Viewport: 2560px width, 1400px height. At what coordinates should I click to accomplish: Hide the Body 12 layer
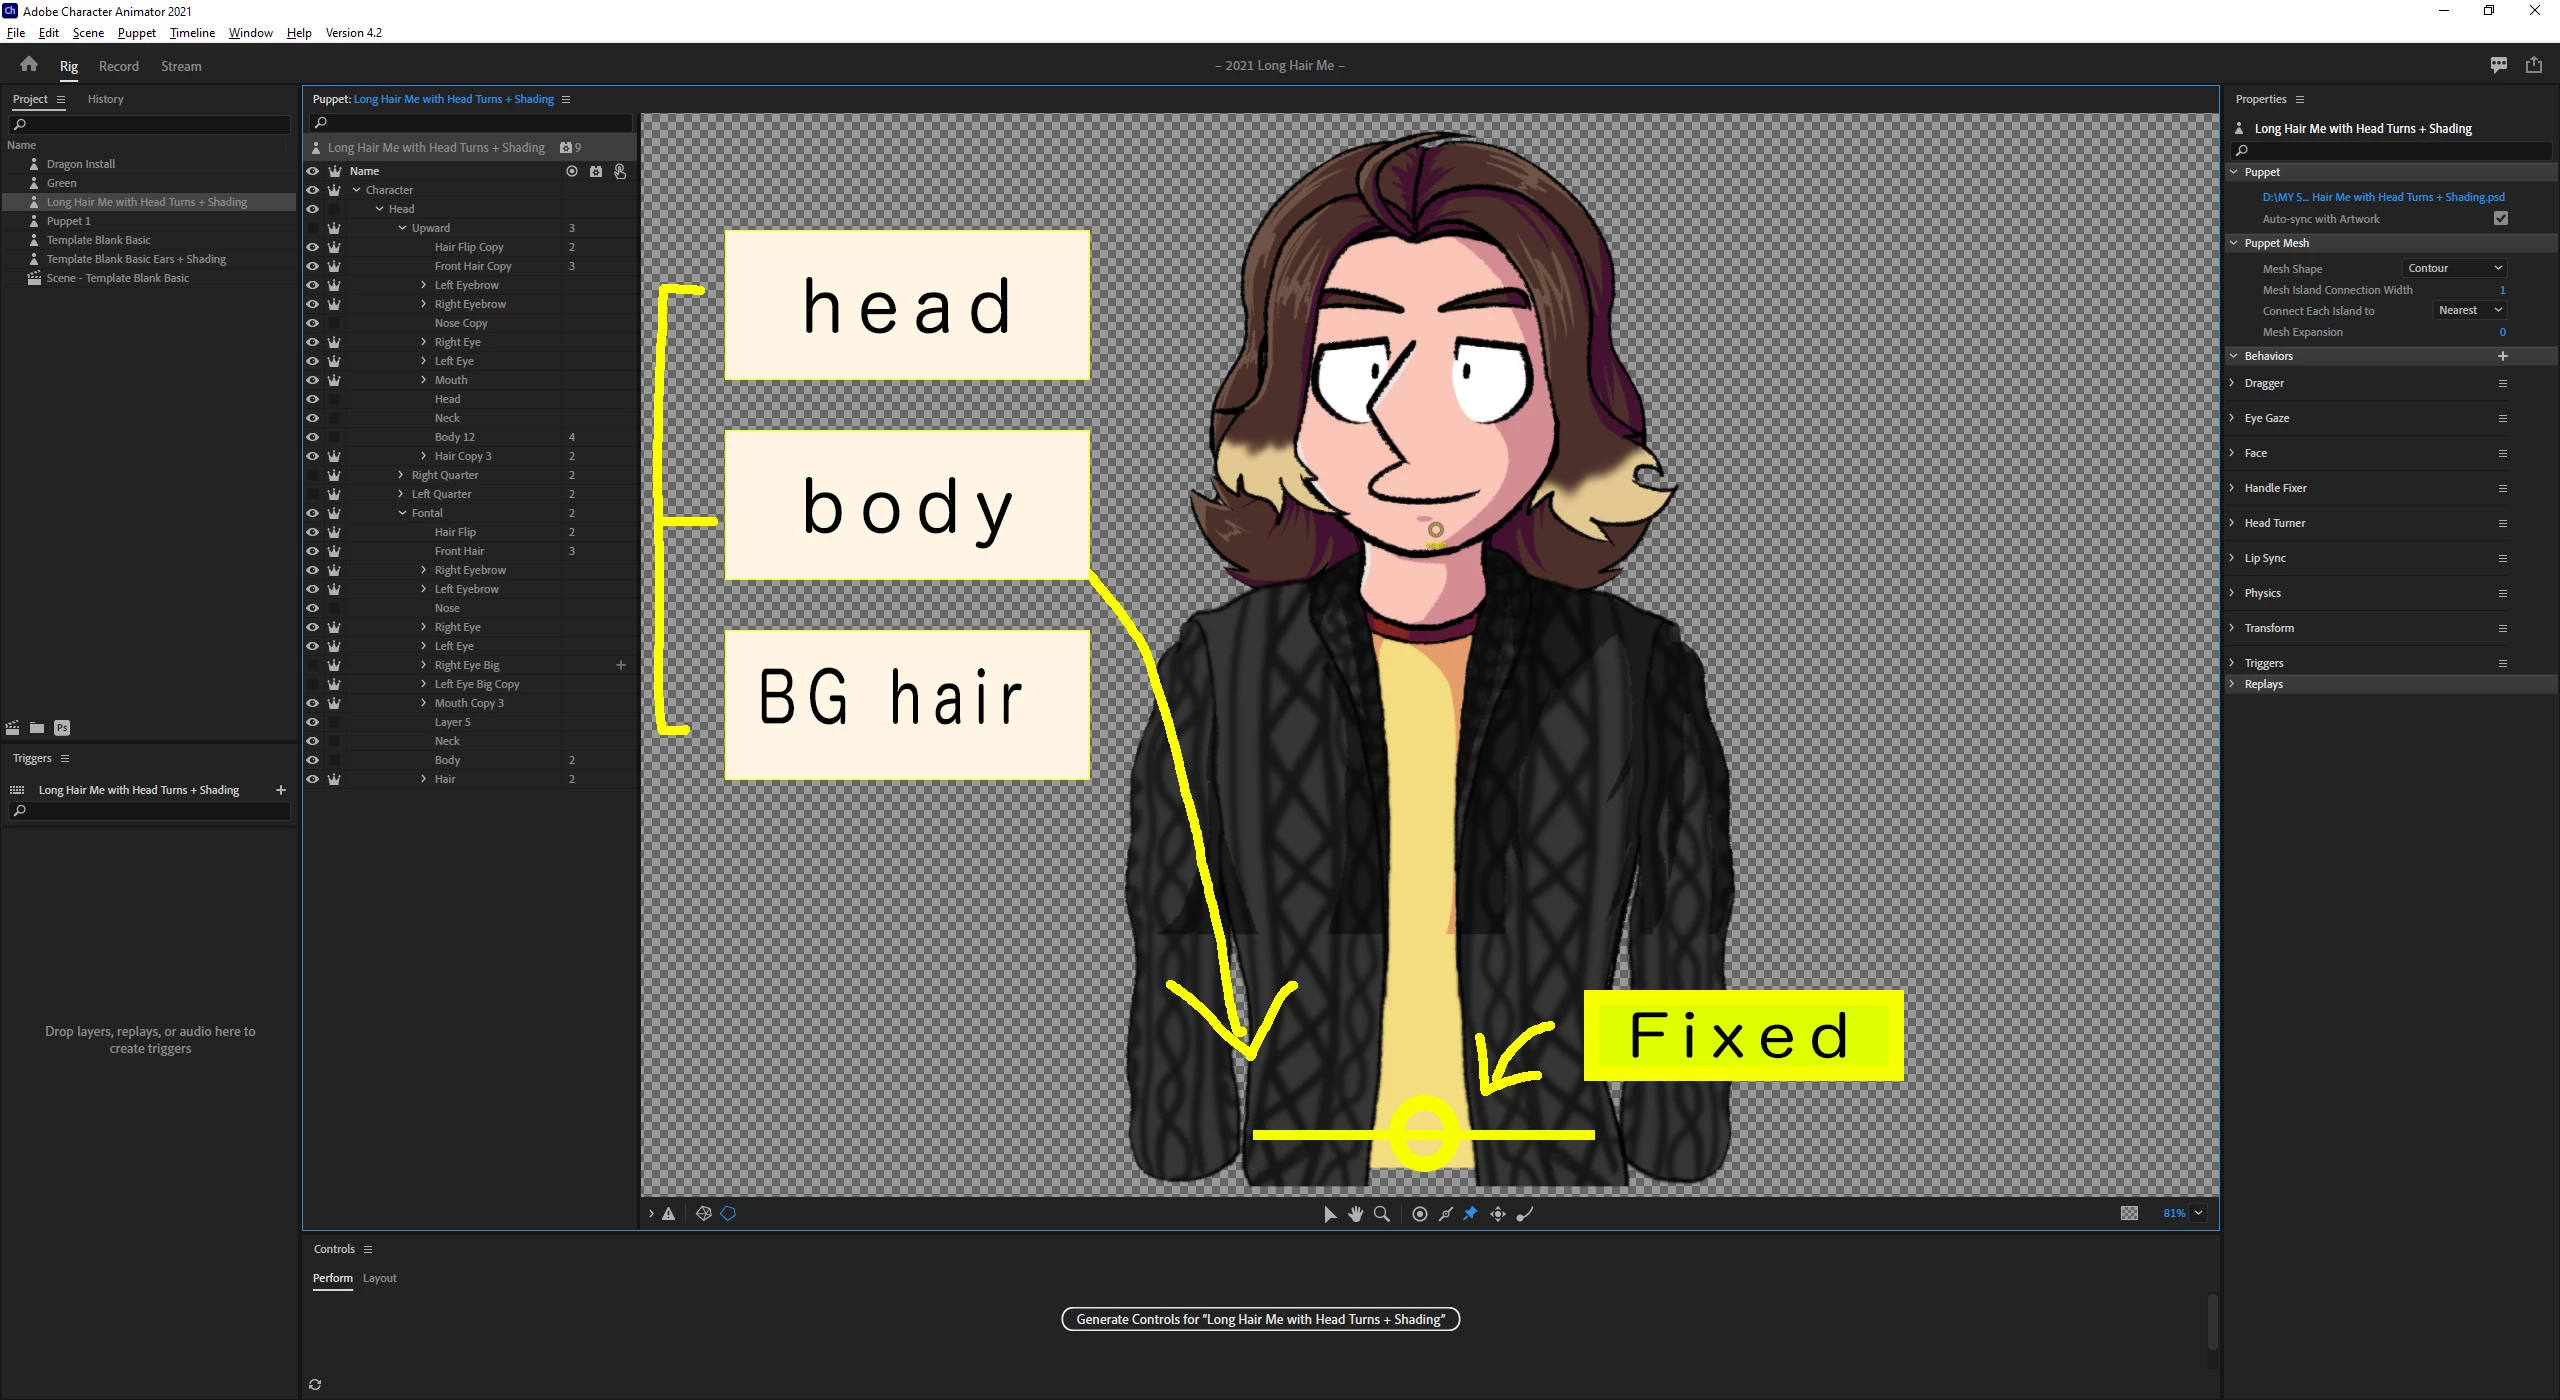[312, 437]
